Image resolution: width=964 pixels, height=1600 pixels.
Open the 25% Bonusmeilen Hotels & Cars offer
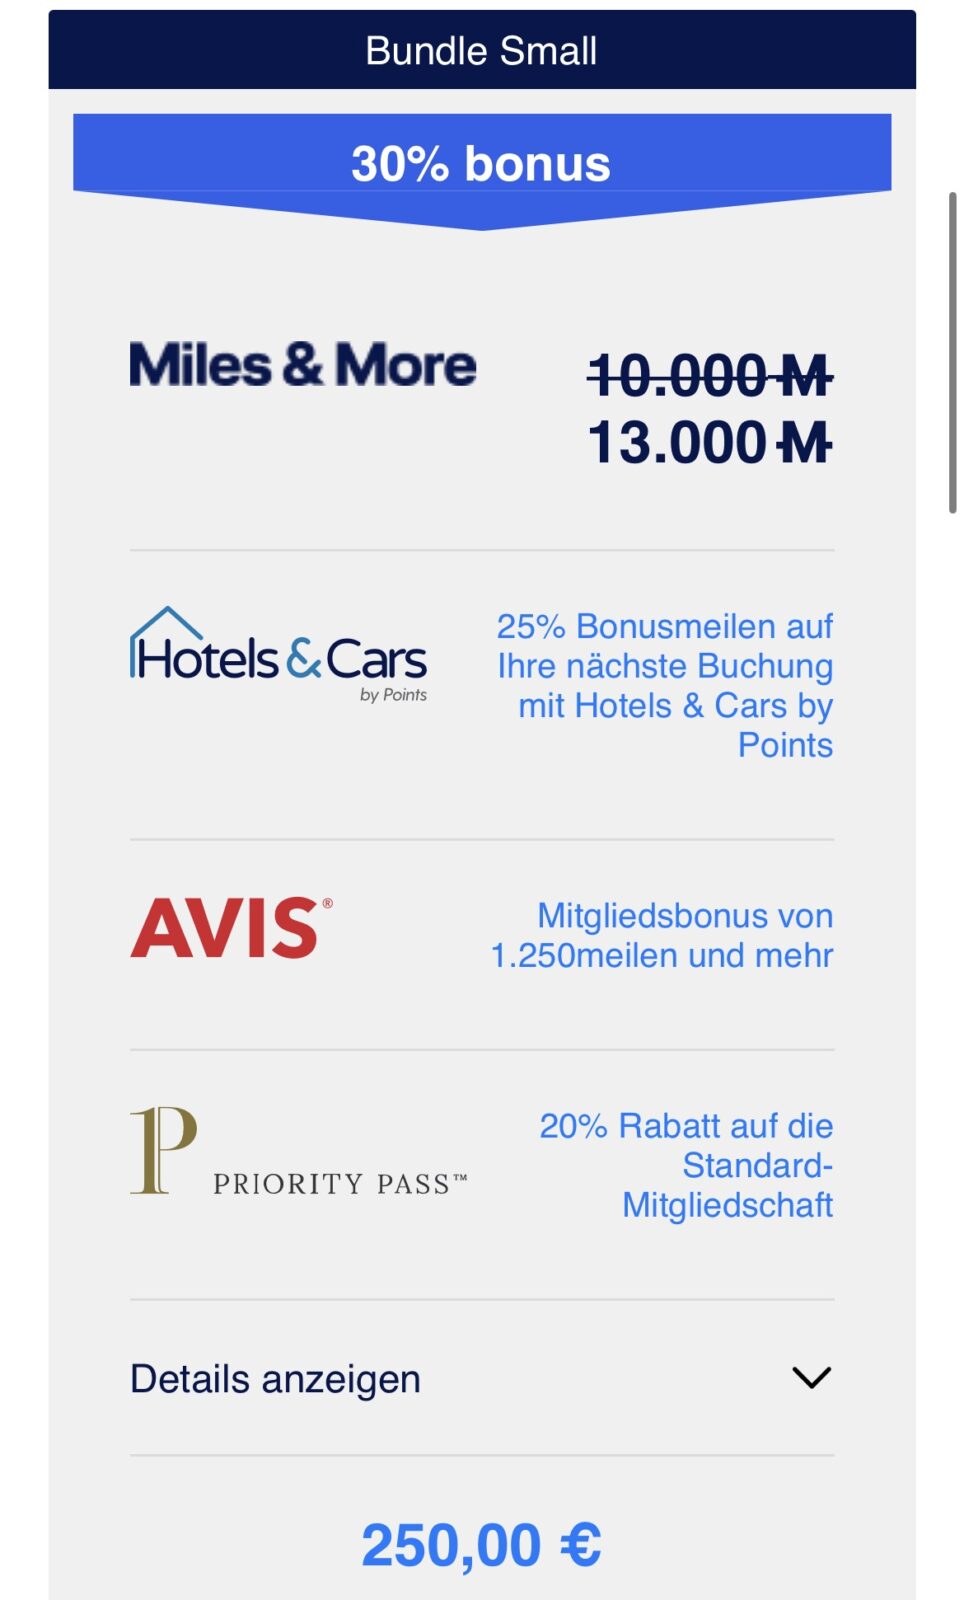coord(665,685)
